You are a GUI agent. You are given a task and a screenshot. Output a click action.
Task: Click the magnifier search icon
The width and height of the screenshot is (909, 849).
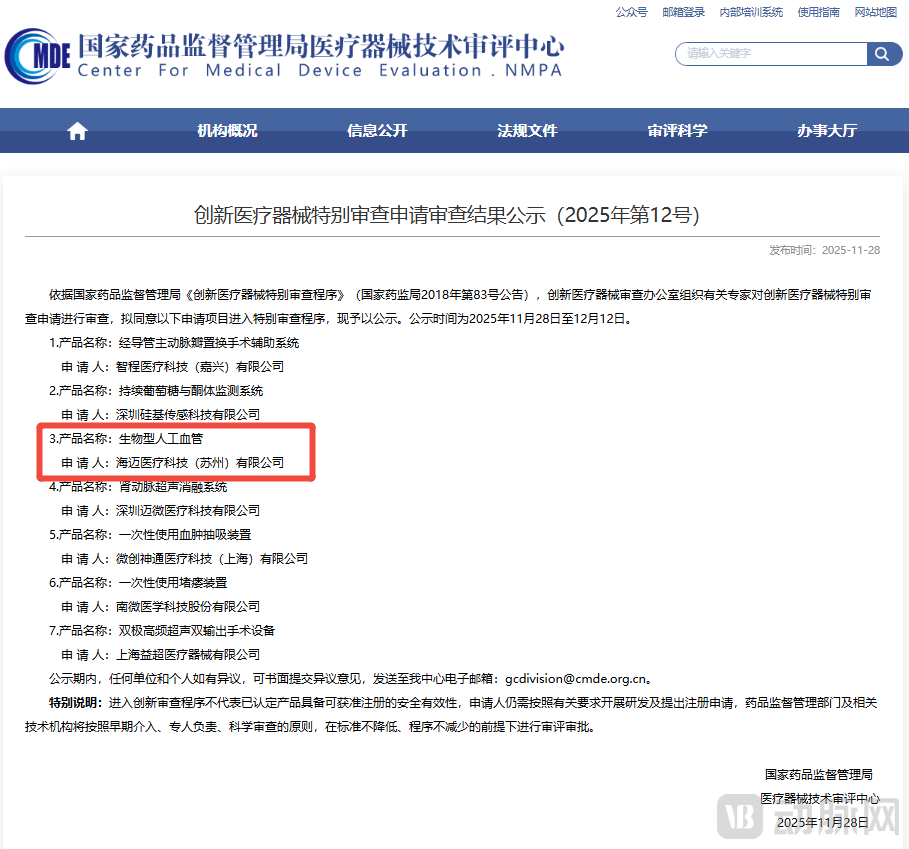tap(882, 54)
